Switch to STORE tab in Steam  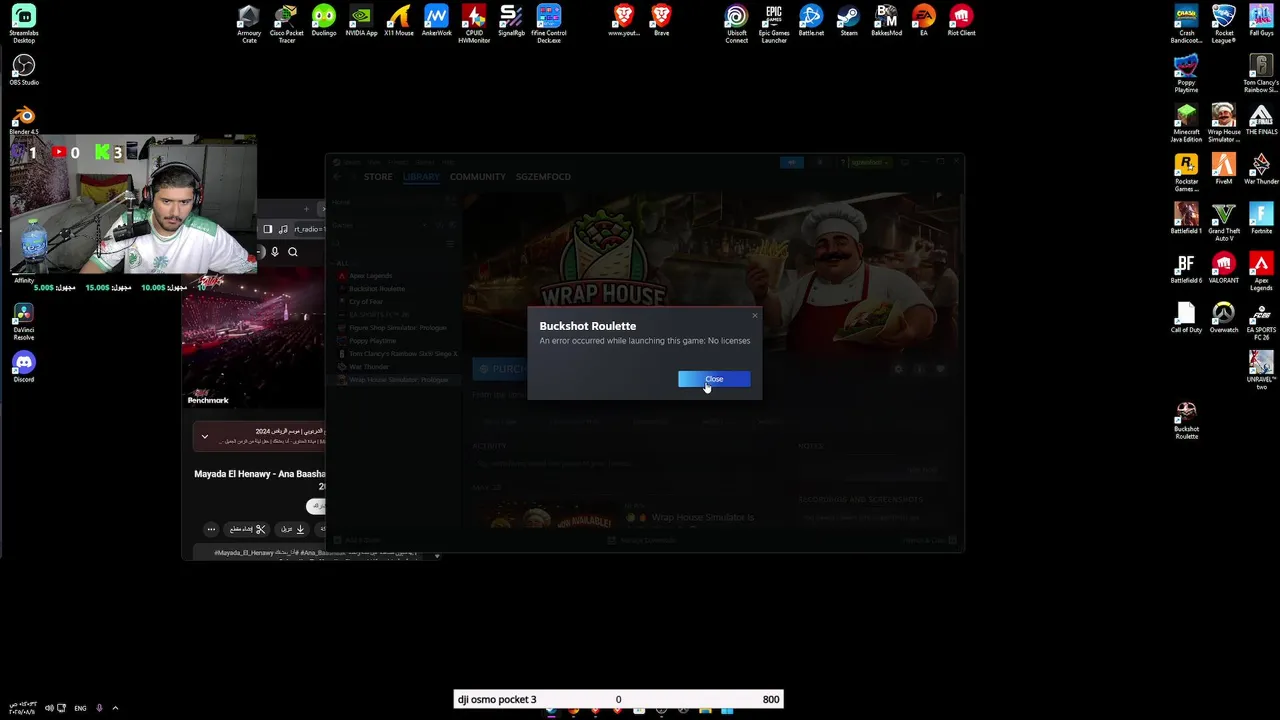pyautogui.click(x=378, y=177)
